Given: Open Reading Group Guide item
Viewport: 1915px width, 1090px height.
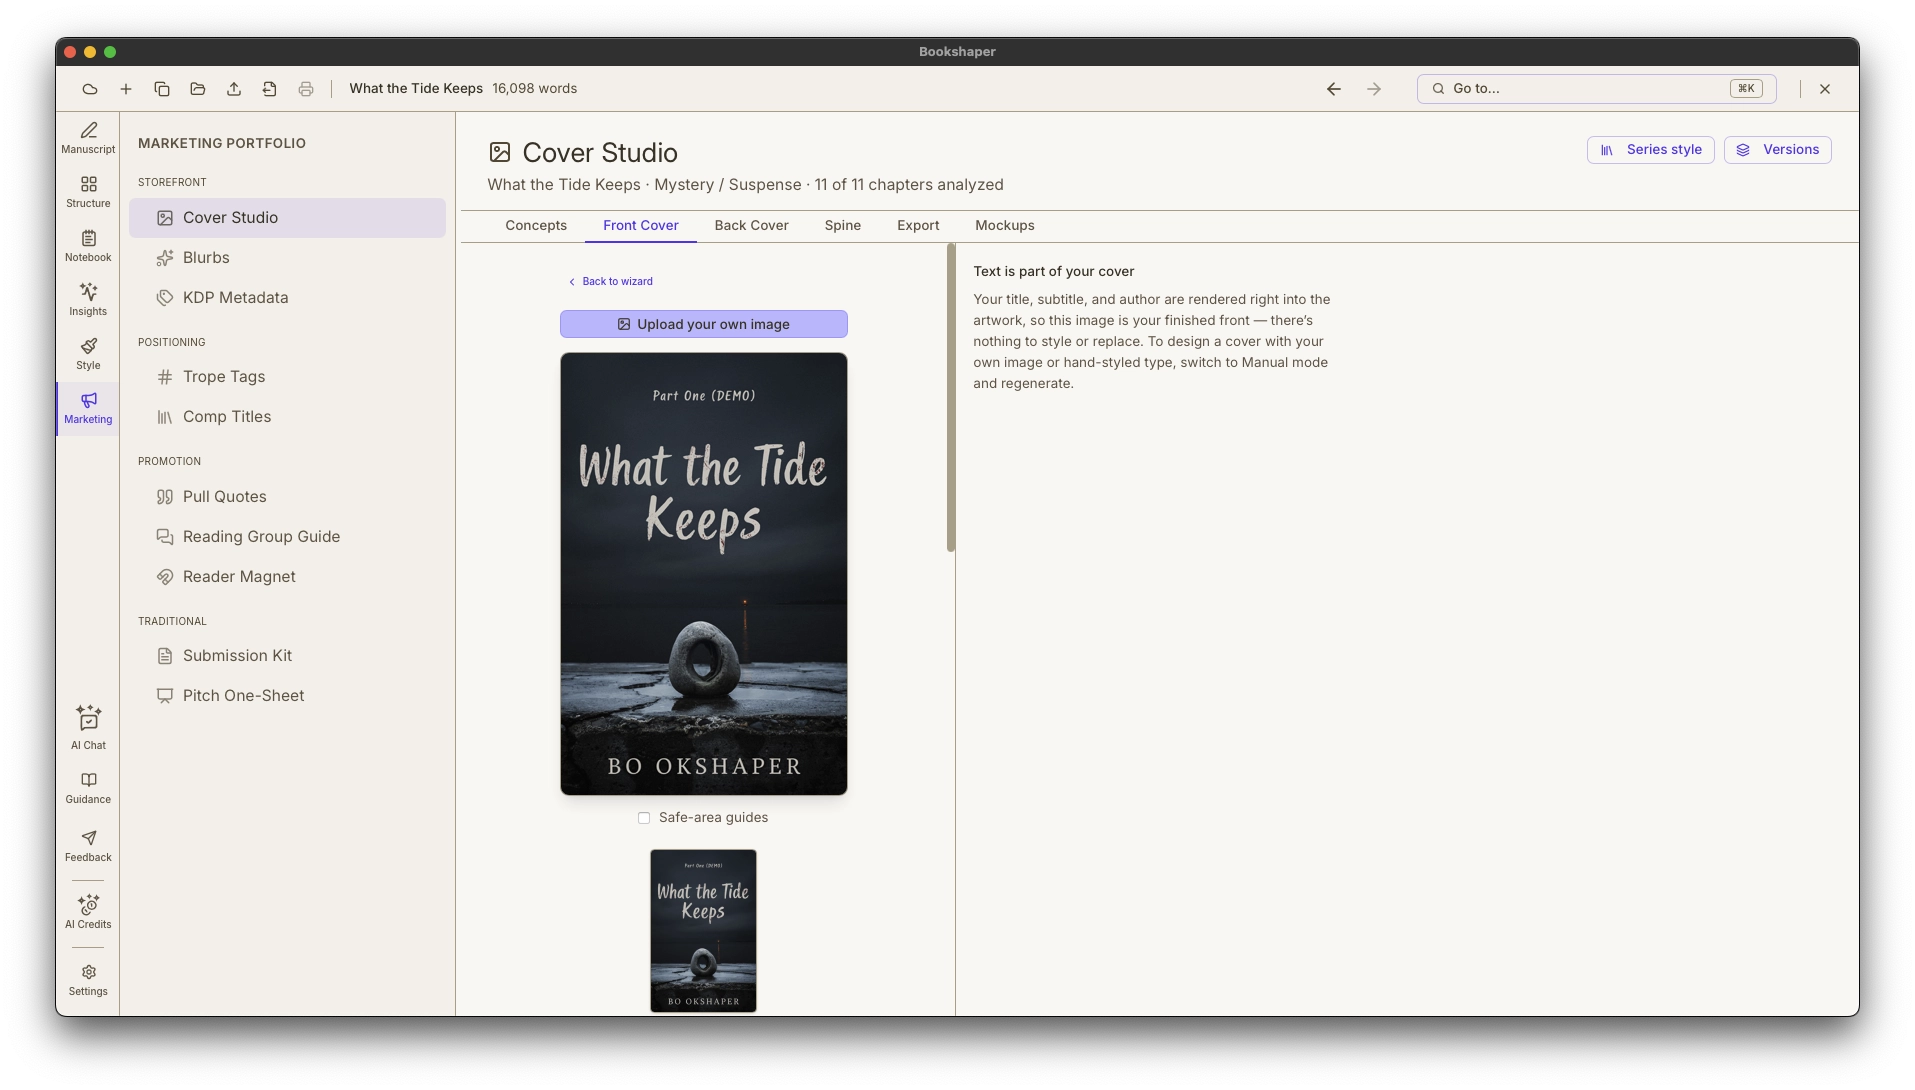Looking at the screenshot, I should coord(287,537).
